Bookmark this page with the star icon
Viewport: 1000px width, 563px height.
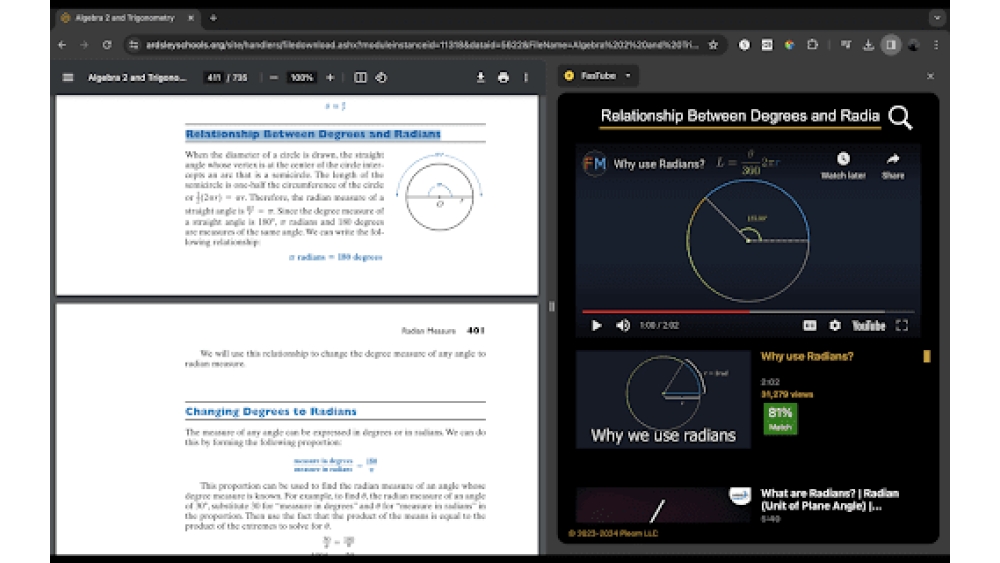click(x=713, y=45)
